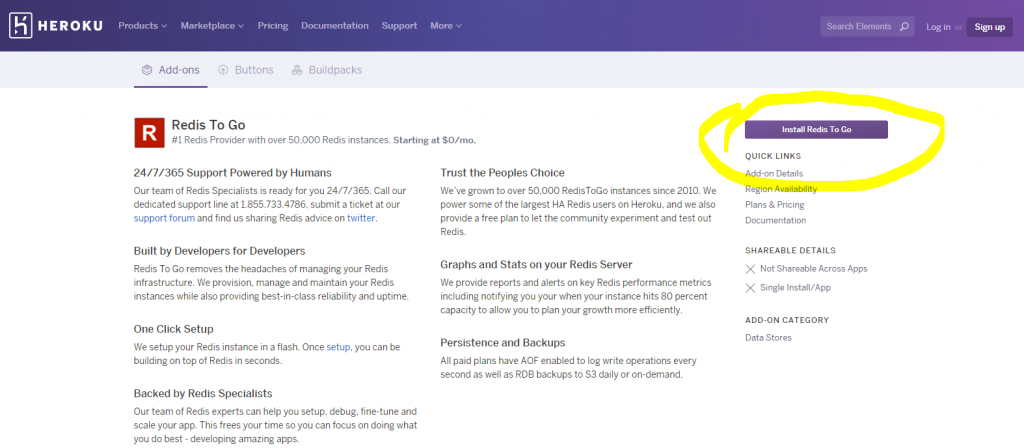Click 'Not Shareable Across Apps' text

[x=814, y=269]
